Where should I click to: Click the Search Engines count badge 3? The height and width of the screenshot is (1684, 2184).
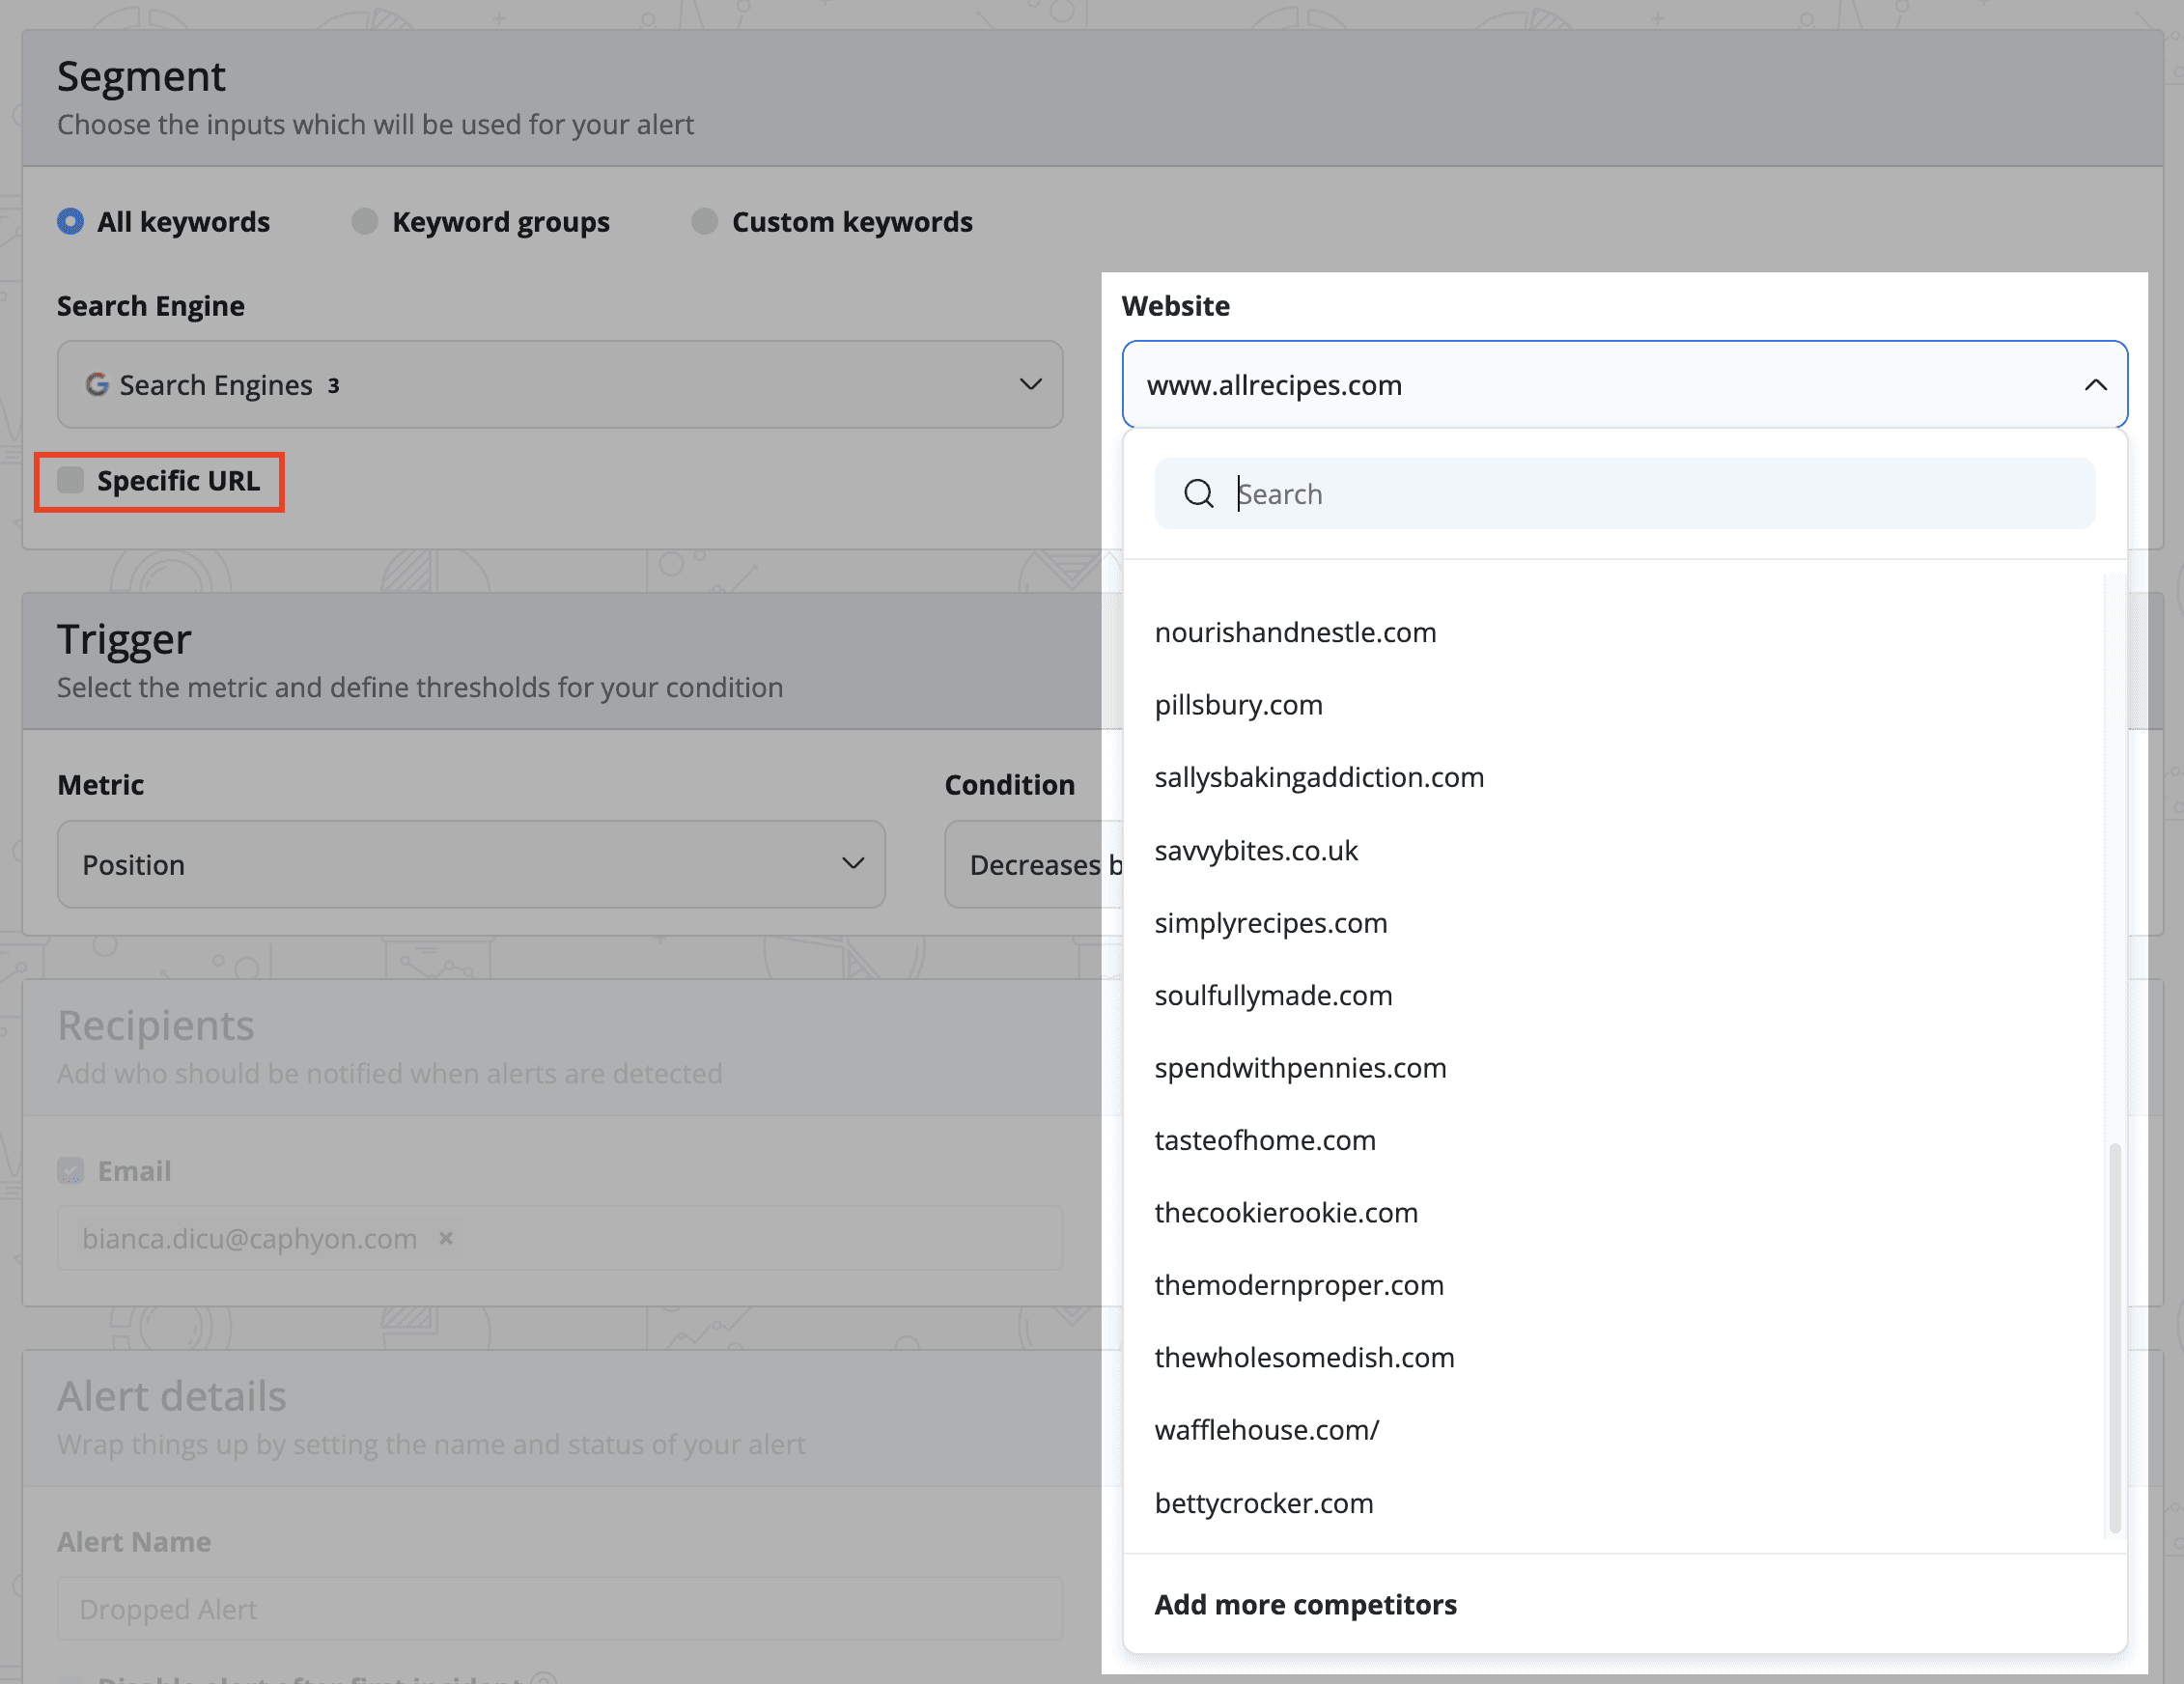(333, 386)
